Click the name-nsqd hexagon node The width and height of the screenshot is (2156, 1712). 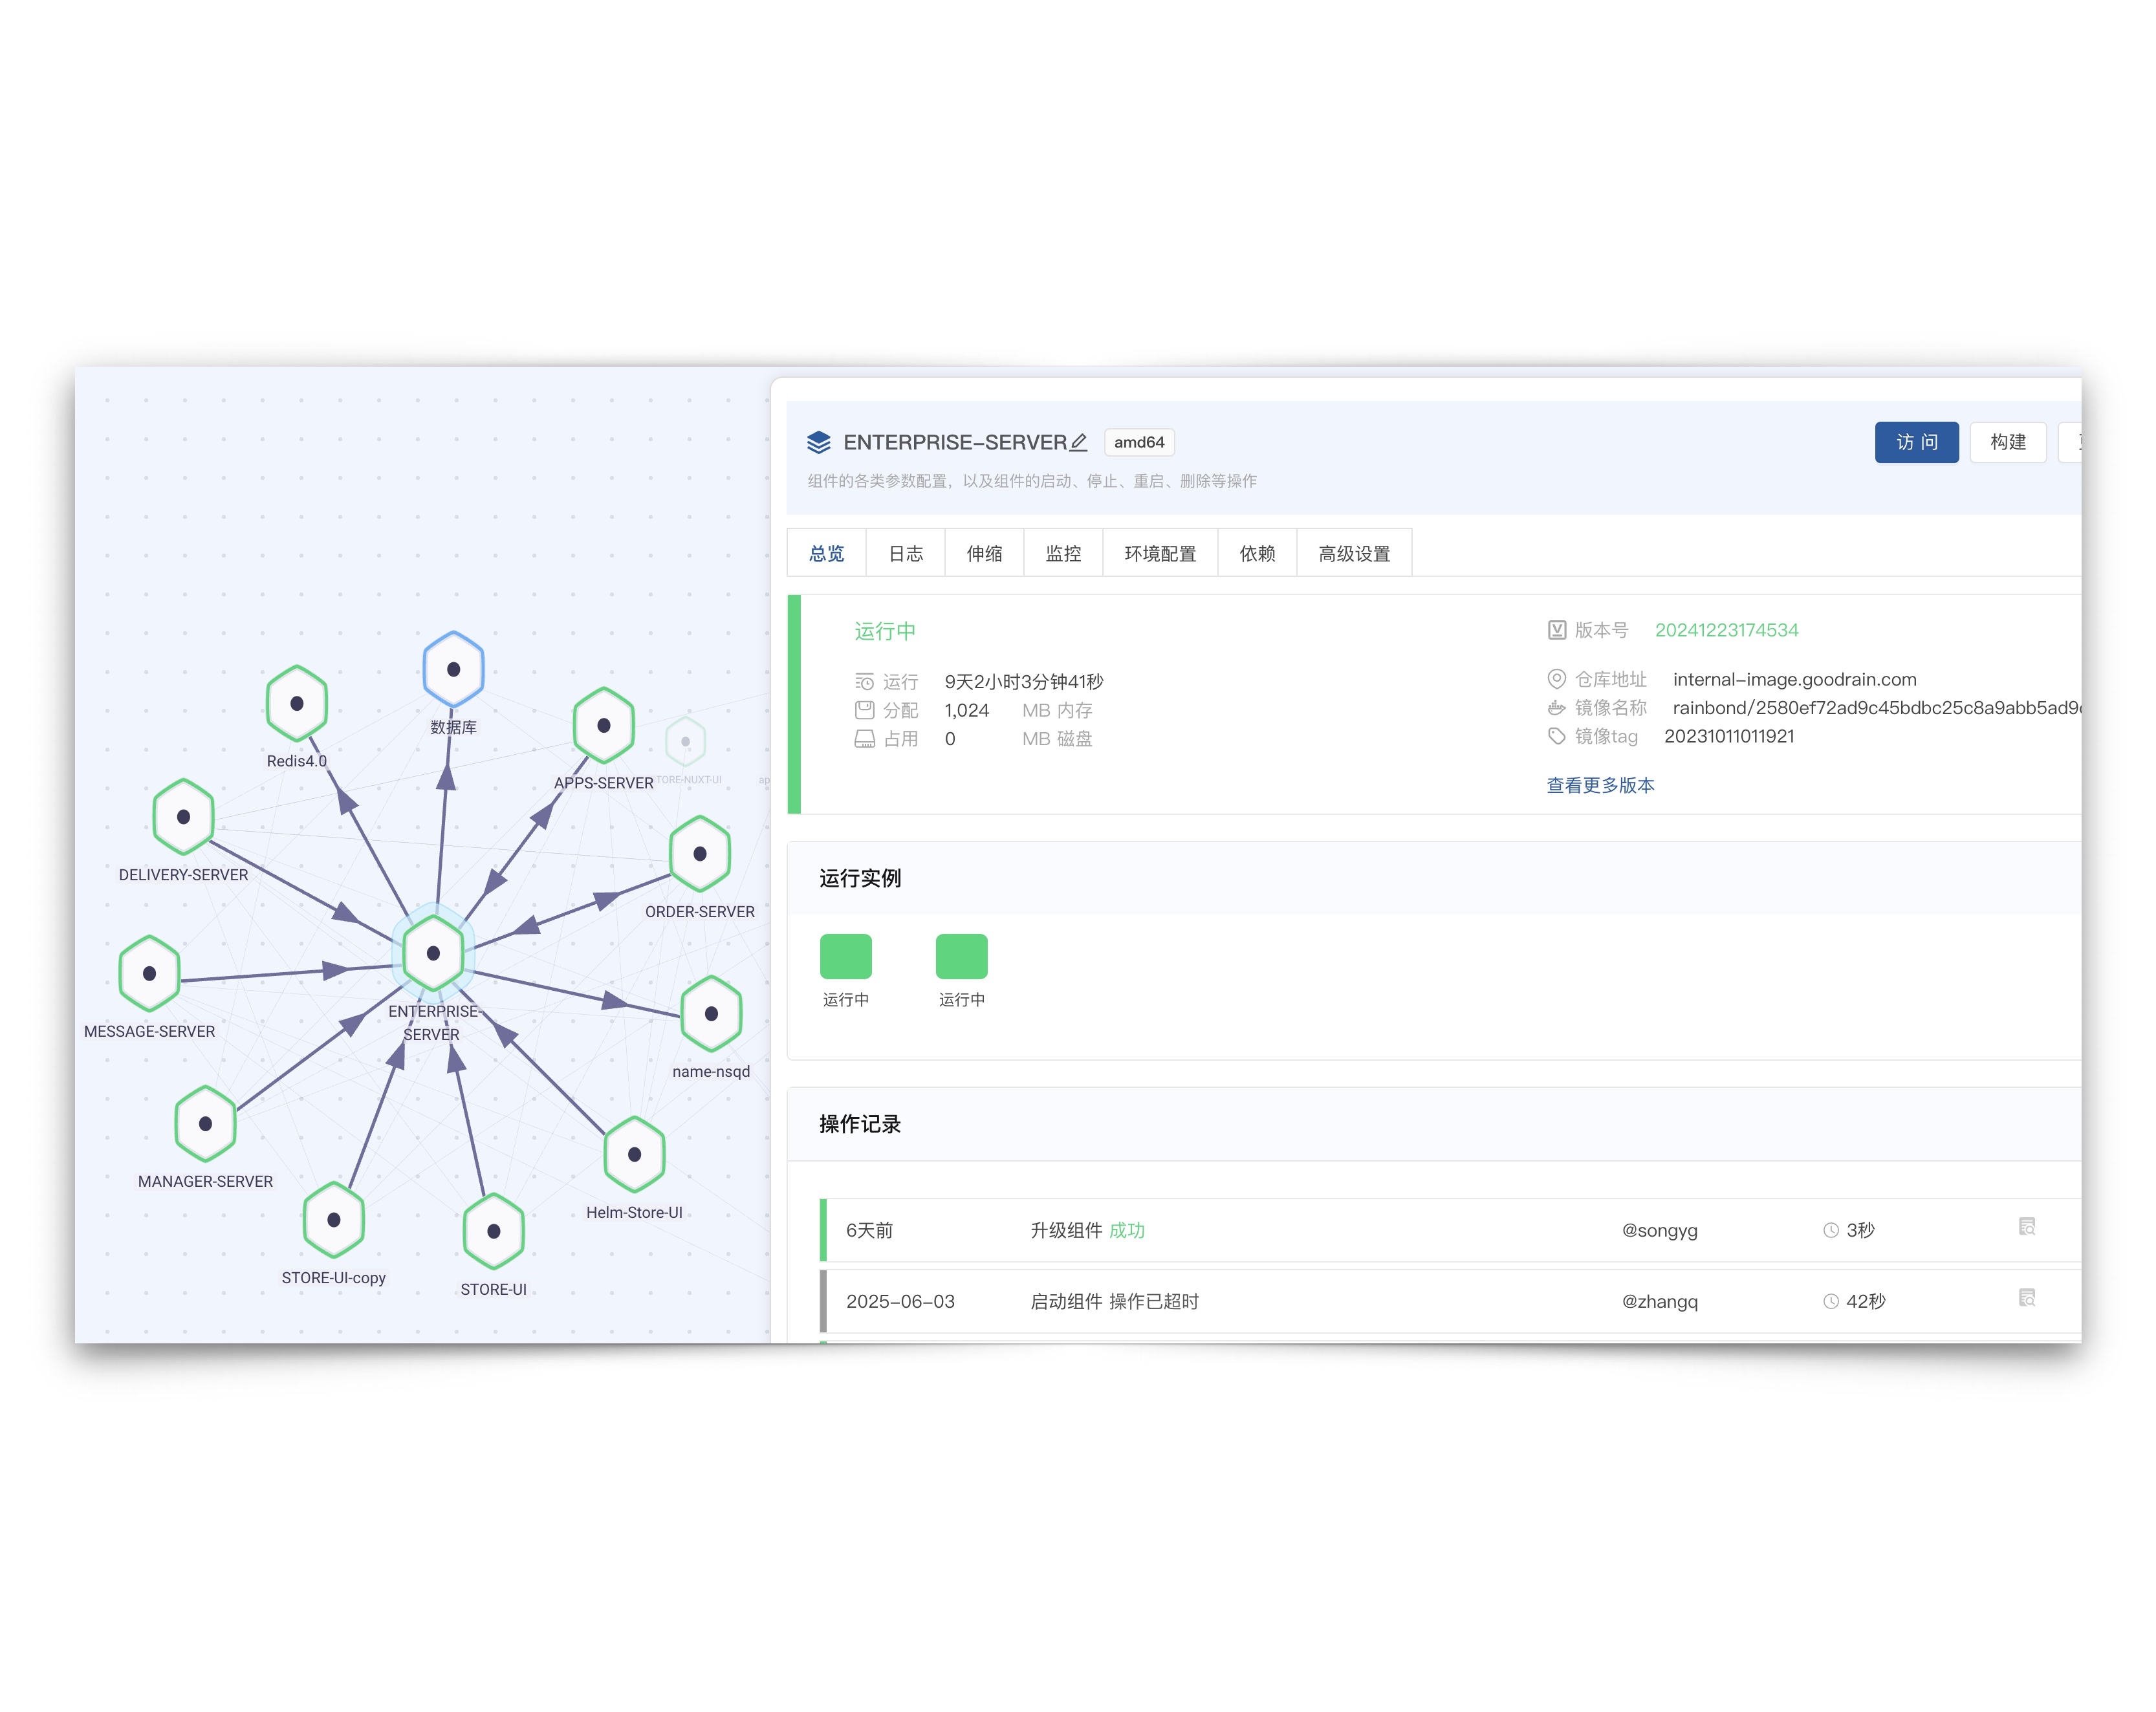point(711,1013)
